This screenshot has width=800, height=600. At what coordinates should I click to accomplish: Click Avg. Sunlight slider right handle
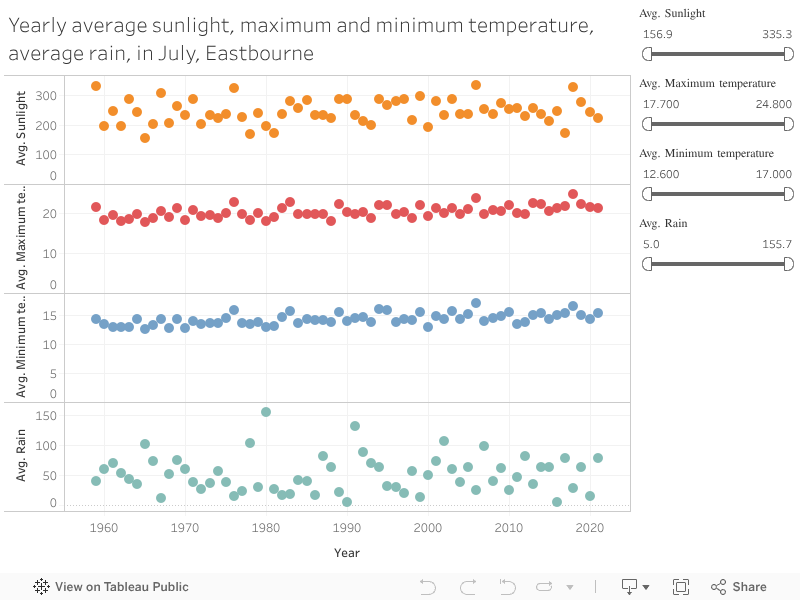788,54
